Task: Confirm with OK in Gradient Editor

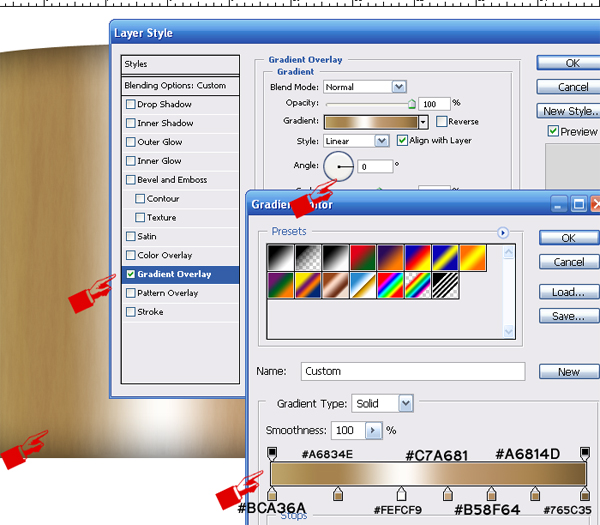Action: pyautogui.click(x=569, y=238)
